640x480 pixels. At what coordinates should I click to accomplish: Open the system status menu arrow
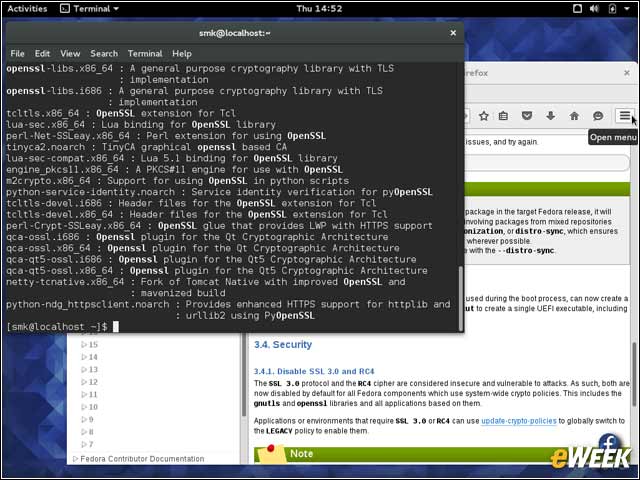tap(627, 9)
